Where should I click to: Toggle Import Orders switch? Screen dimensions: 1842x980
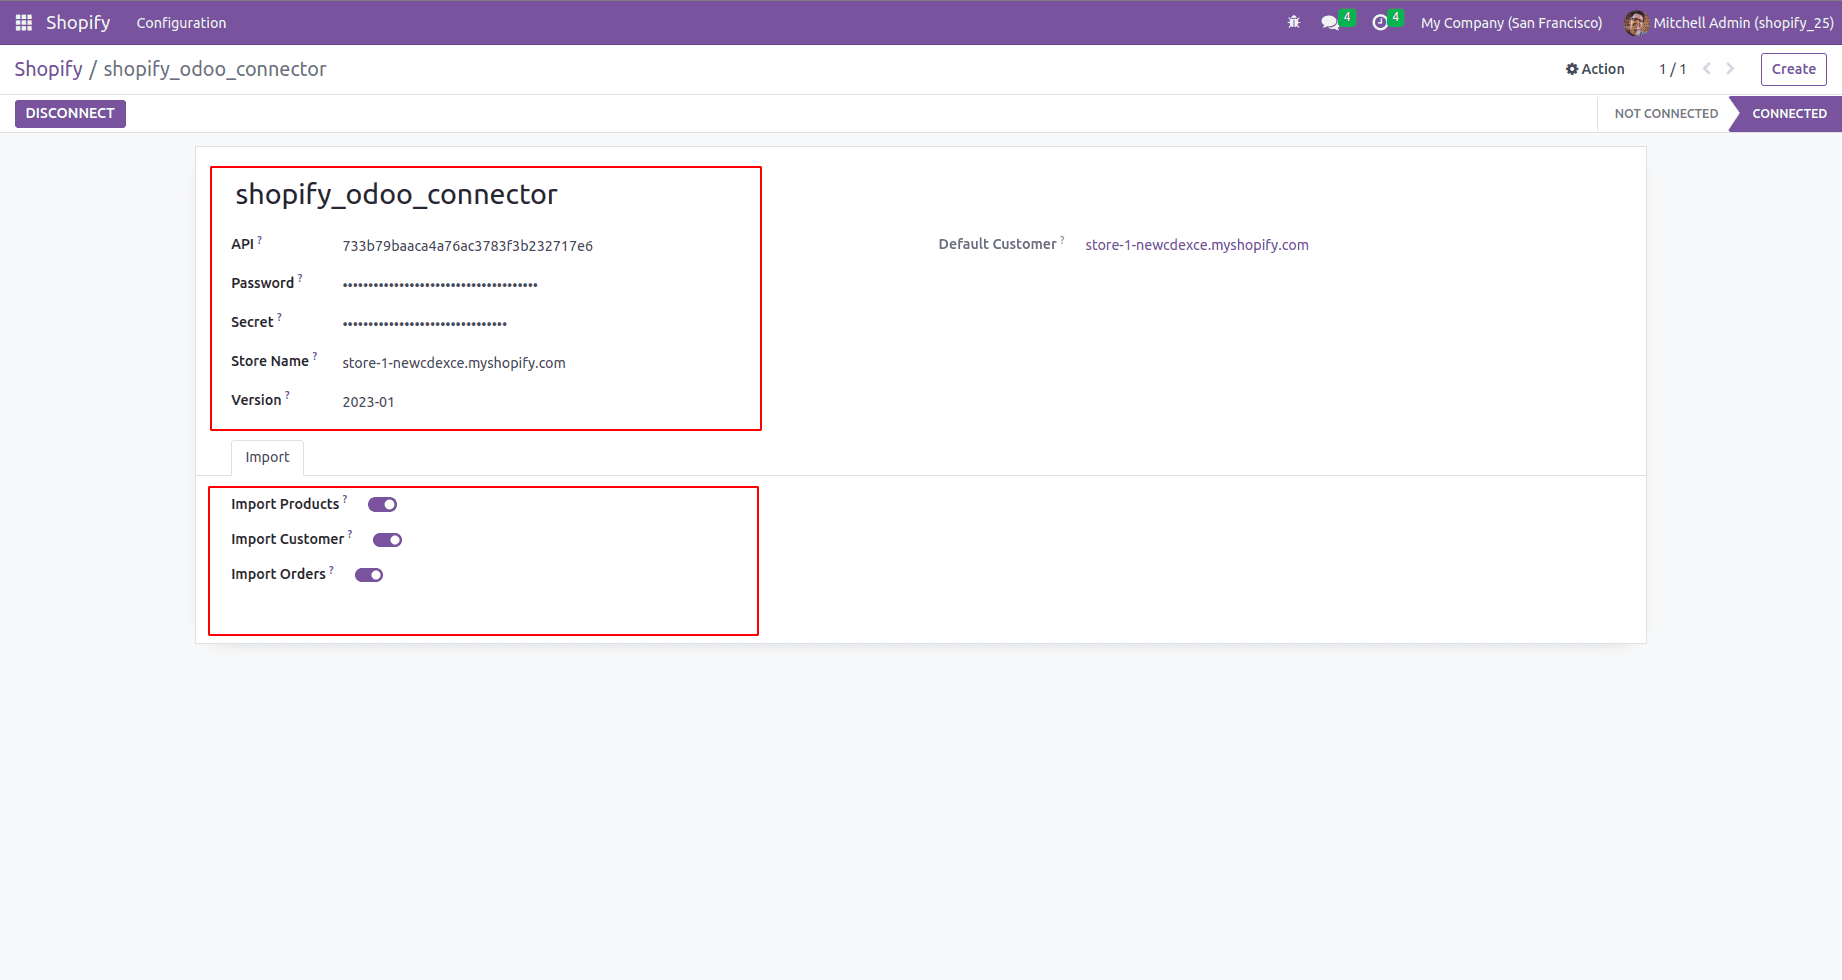369,574
